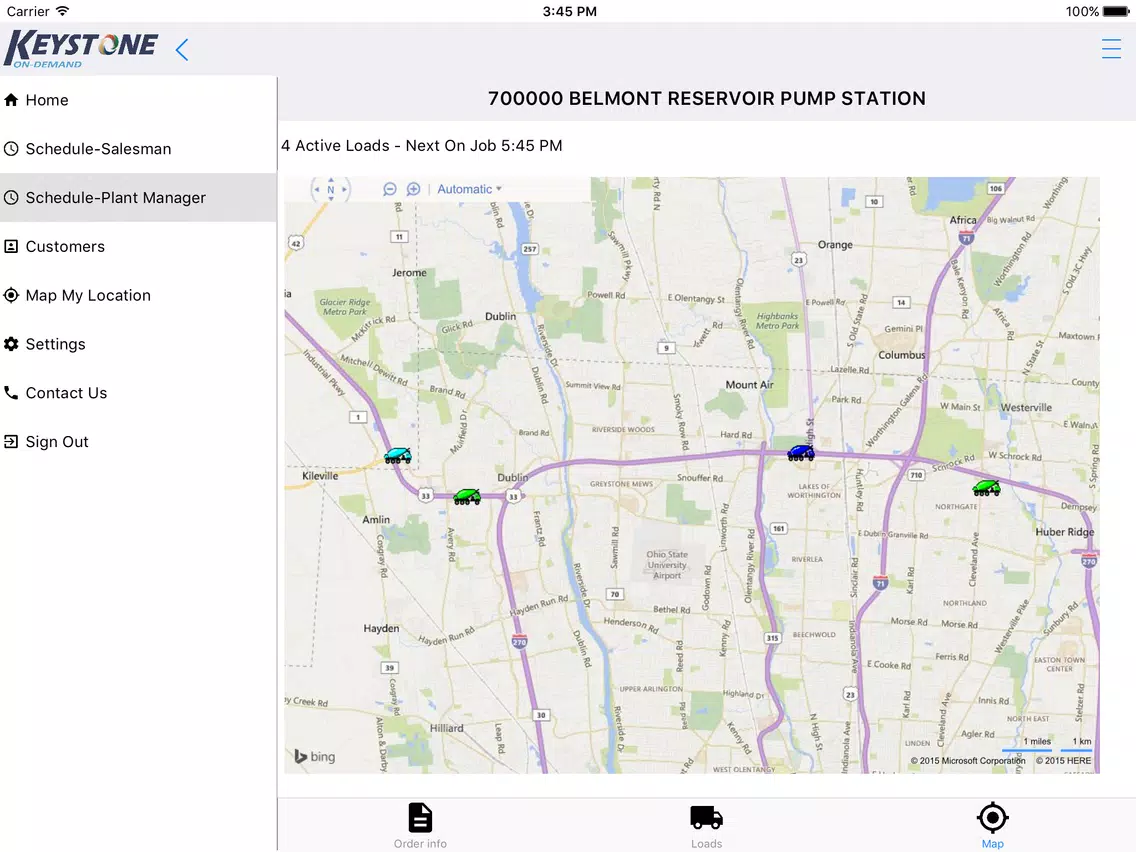Click the Customers contact icon
The image size is (1136, 852).
(x=11, y=246)
